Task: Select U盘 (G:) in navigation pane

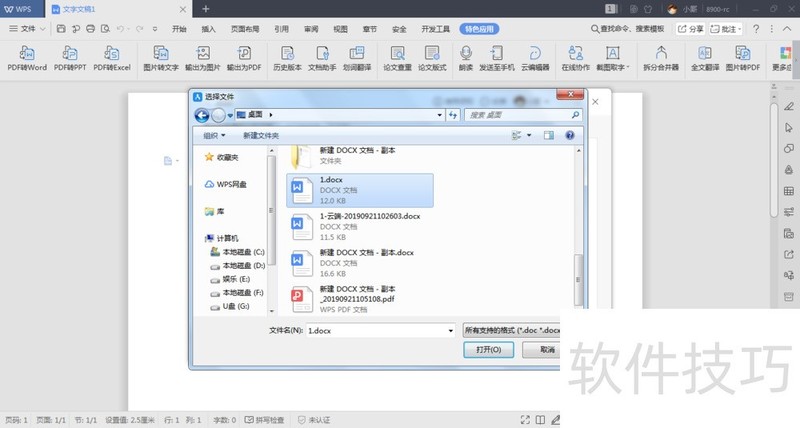Action: [x=230, y=307]
